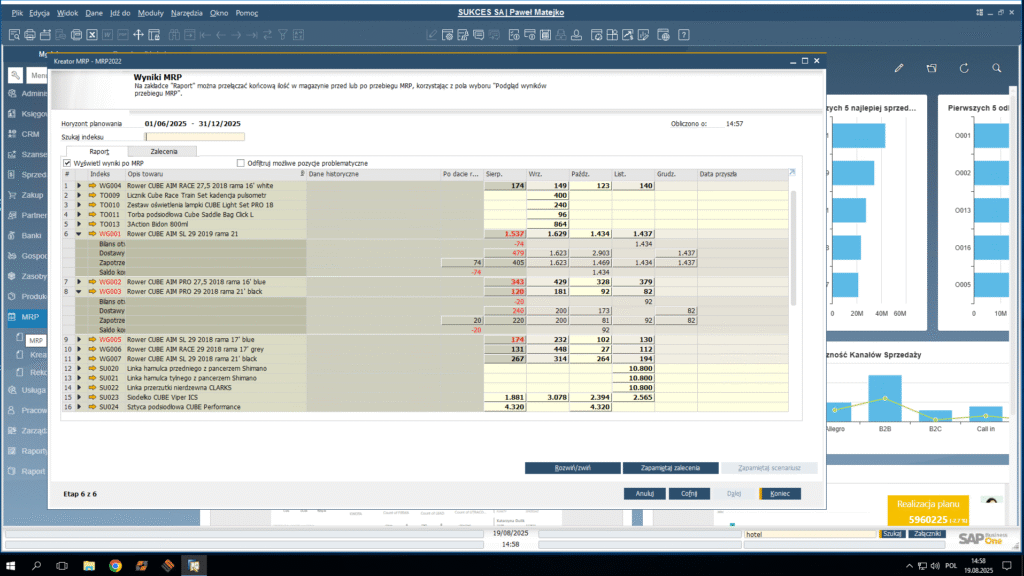Viewport: 1024px width, 576px height.
Task: Enable 'Odfiltruj możliwe pozycje problematyczne' checkbox
Action: (x=241, y=163)
